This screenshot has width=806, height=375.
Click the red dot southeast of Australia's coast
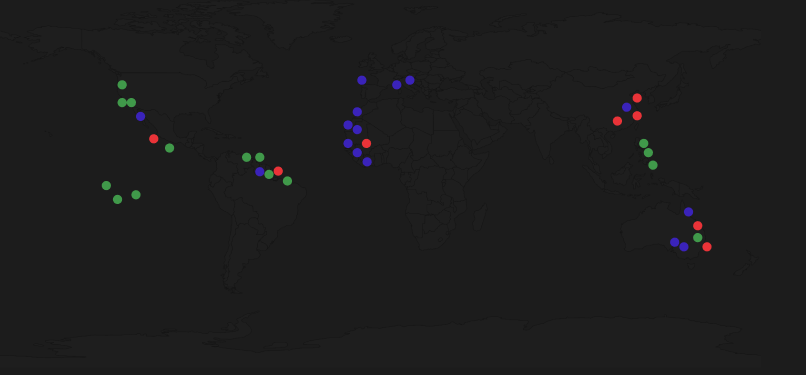tap(707, 247)
